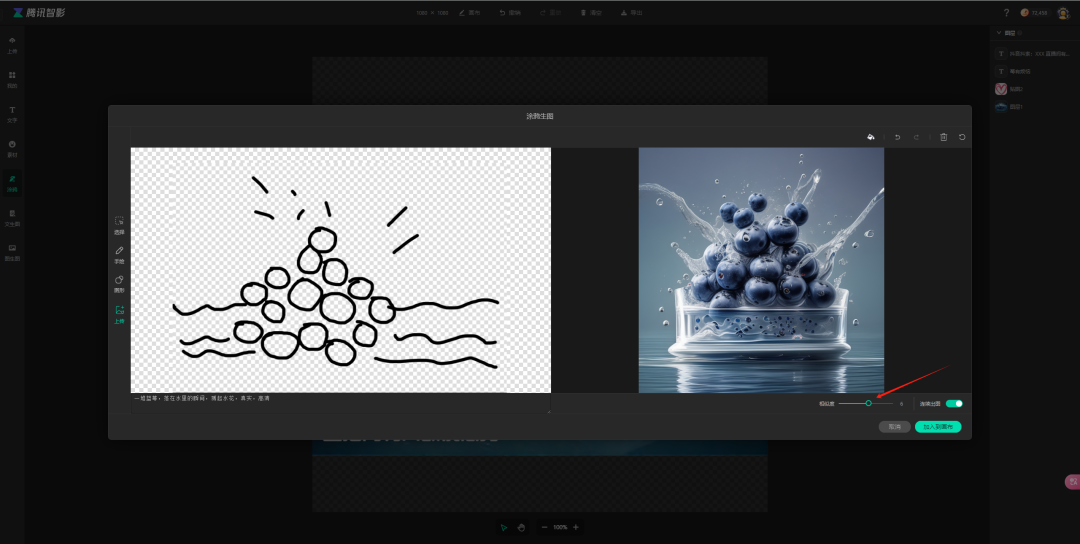Delete the sketch with trash icon

pos(943,137)
